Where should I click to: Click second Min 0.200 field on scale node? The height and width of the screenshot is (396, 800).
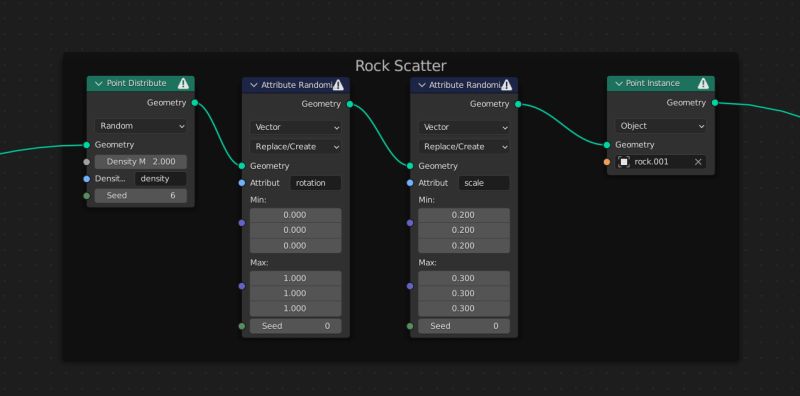pos(464,231)
